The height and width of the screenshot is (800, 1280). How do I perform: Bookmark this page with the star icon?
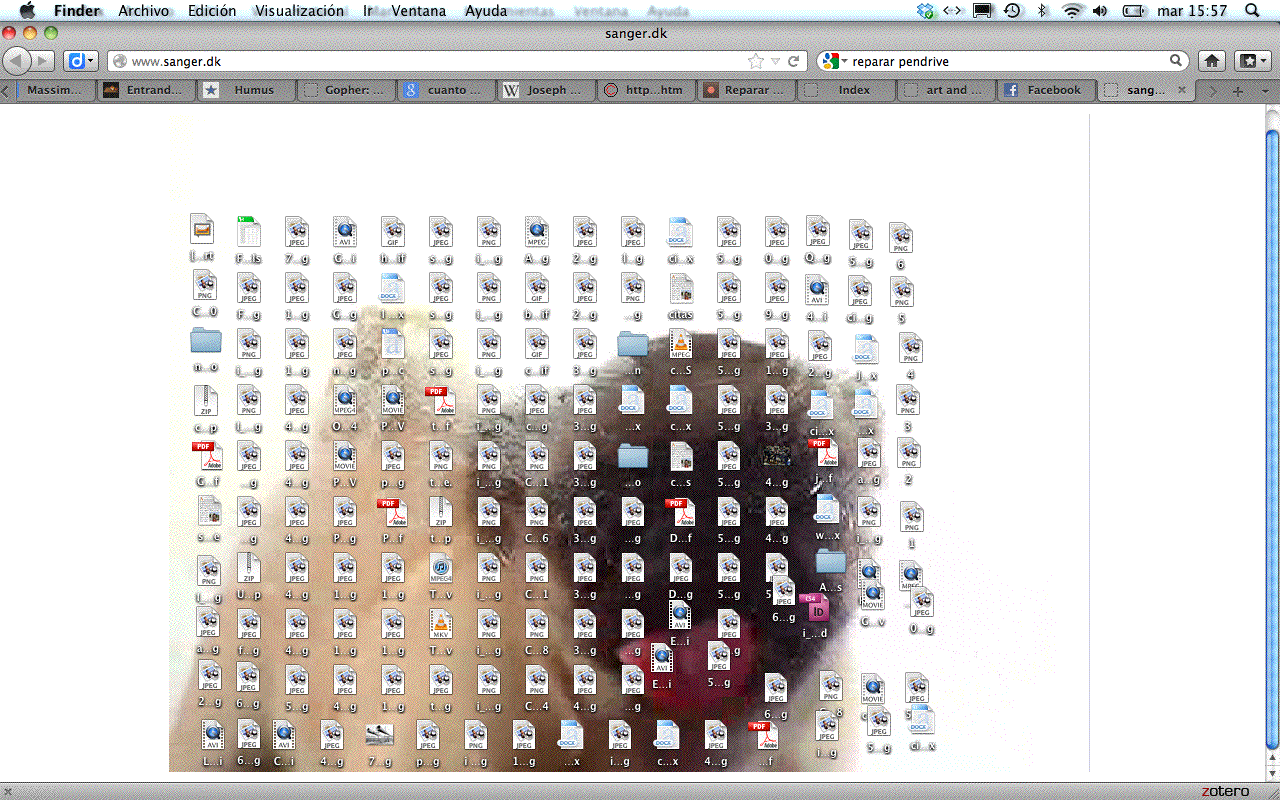coord(756,61)
